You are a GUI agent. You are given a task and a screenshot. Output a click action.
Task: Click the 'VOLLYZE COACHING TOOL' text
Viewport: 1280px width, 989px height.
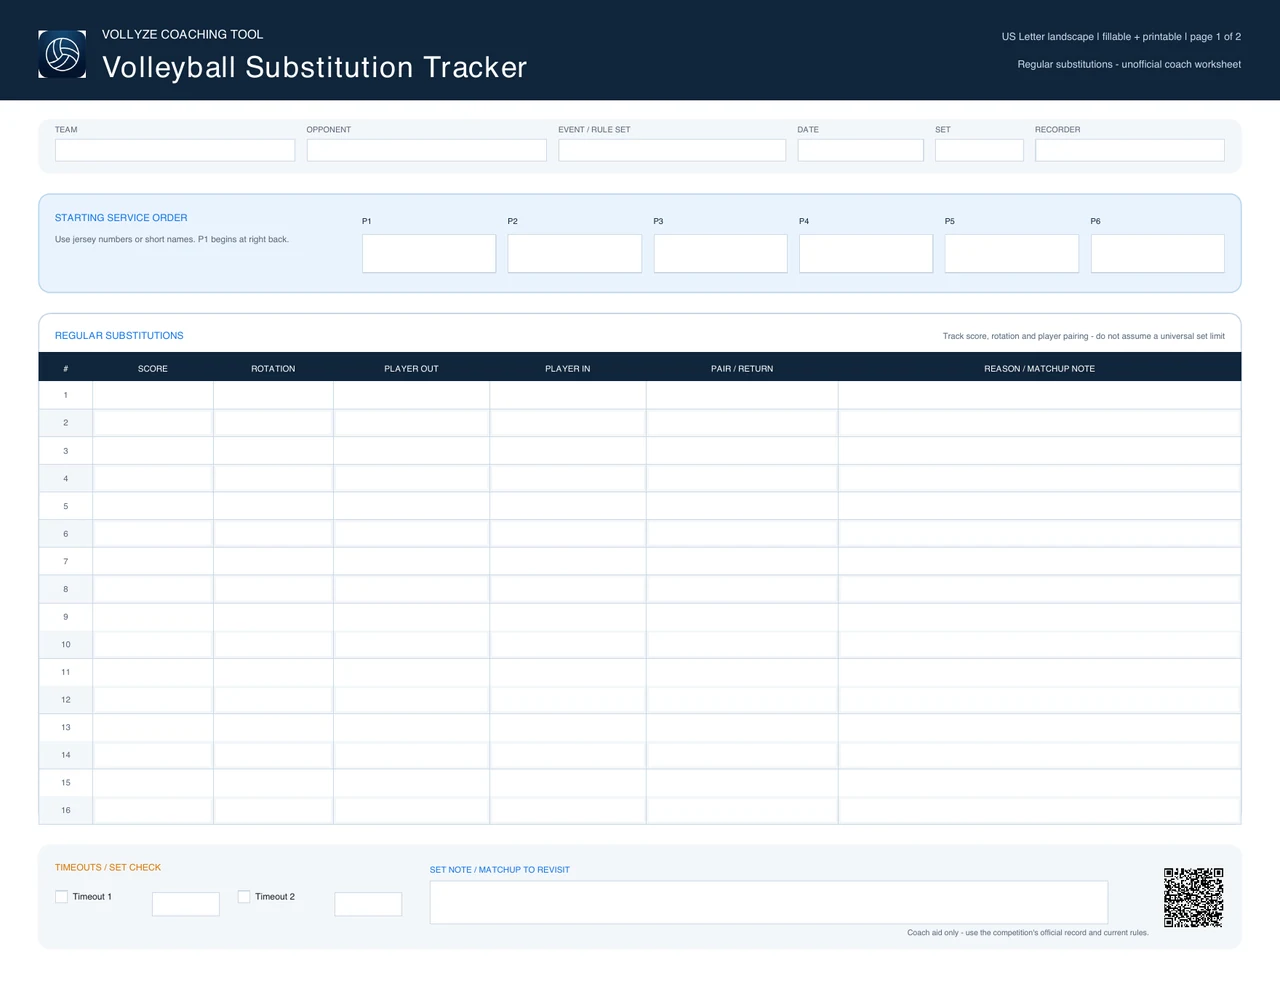[182, 34]
